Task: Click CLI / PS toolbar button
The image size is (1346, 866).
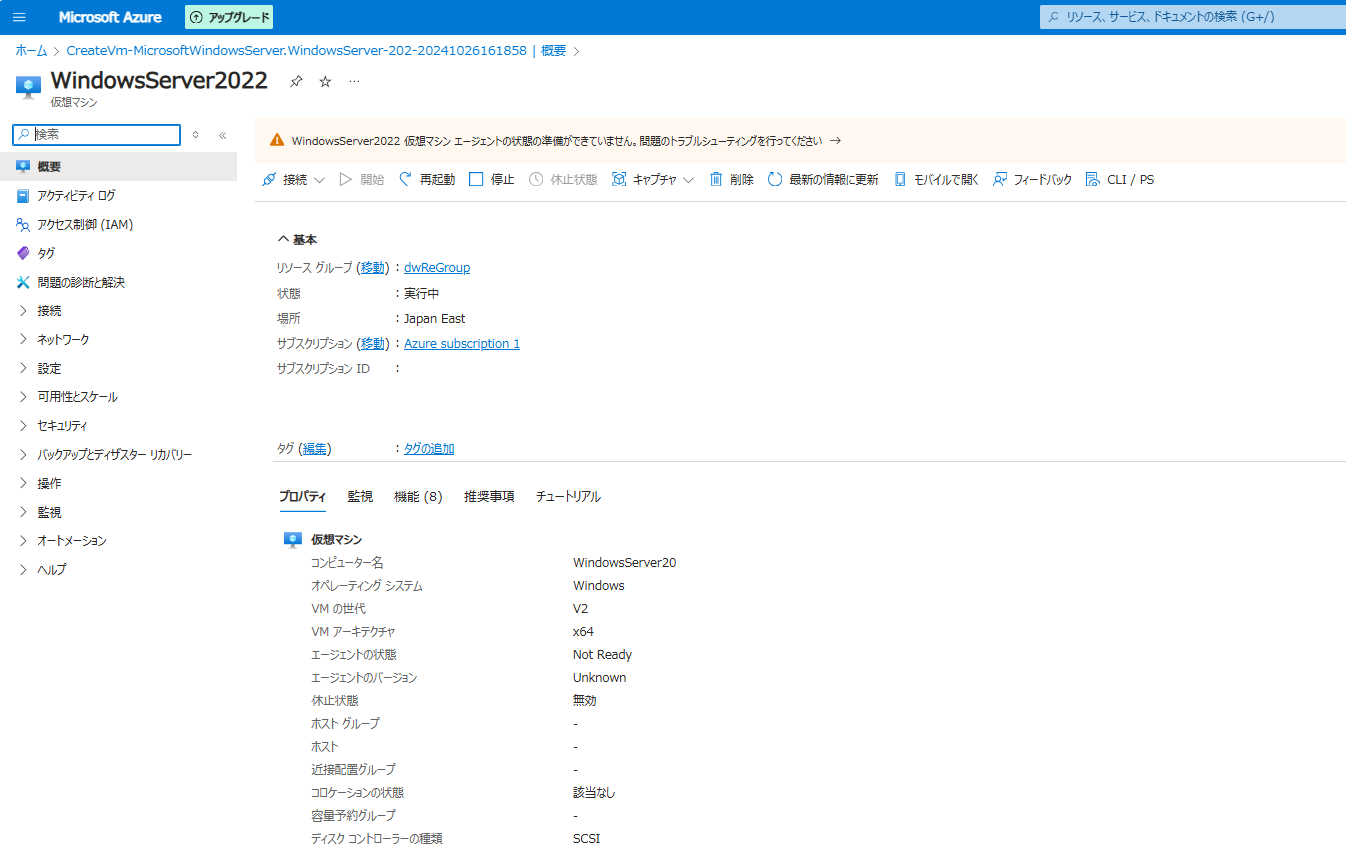Action: (x=1119, y=180)
